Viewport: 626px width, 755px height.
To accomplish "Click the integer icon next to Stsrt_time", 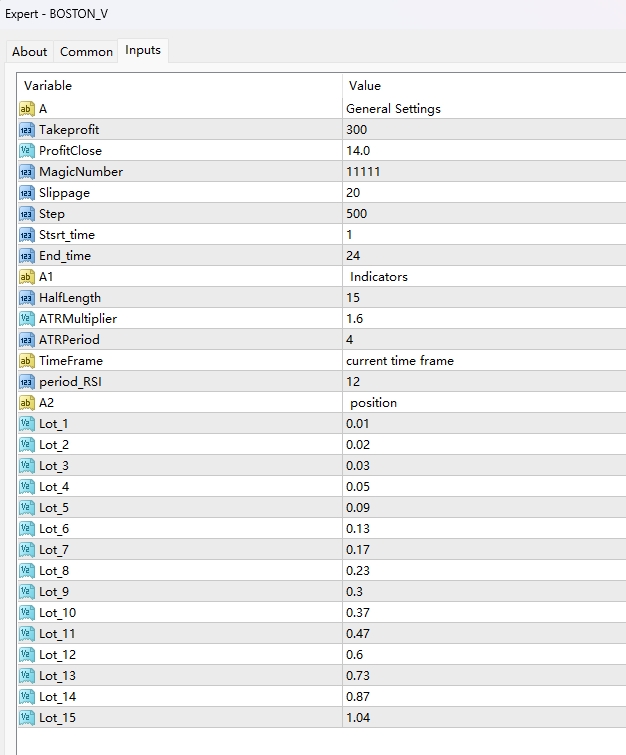I will [x=26, y=235].
